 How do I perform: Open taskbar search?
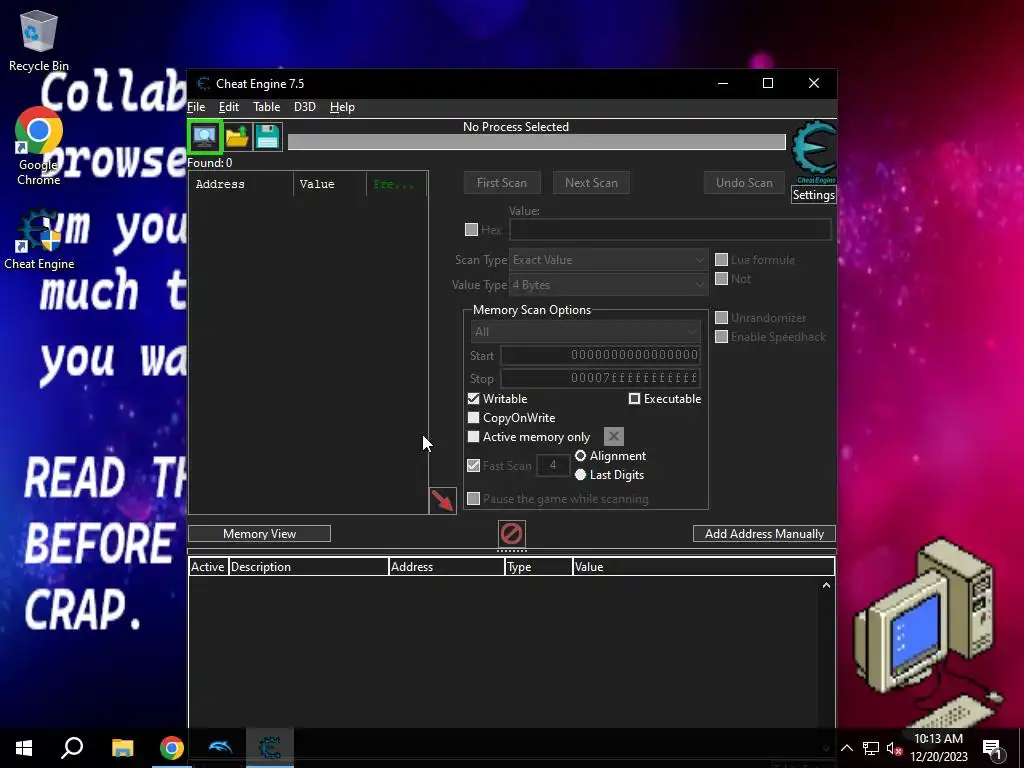pyautogui.click(x=72, y=748)
